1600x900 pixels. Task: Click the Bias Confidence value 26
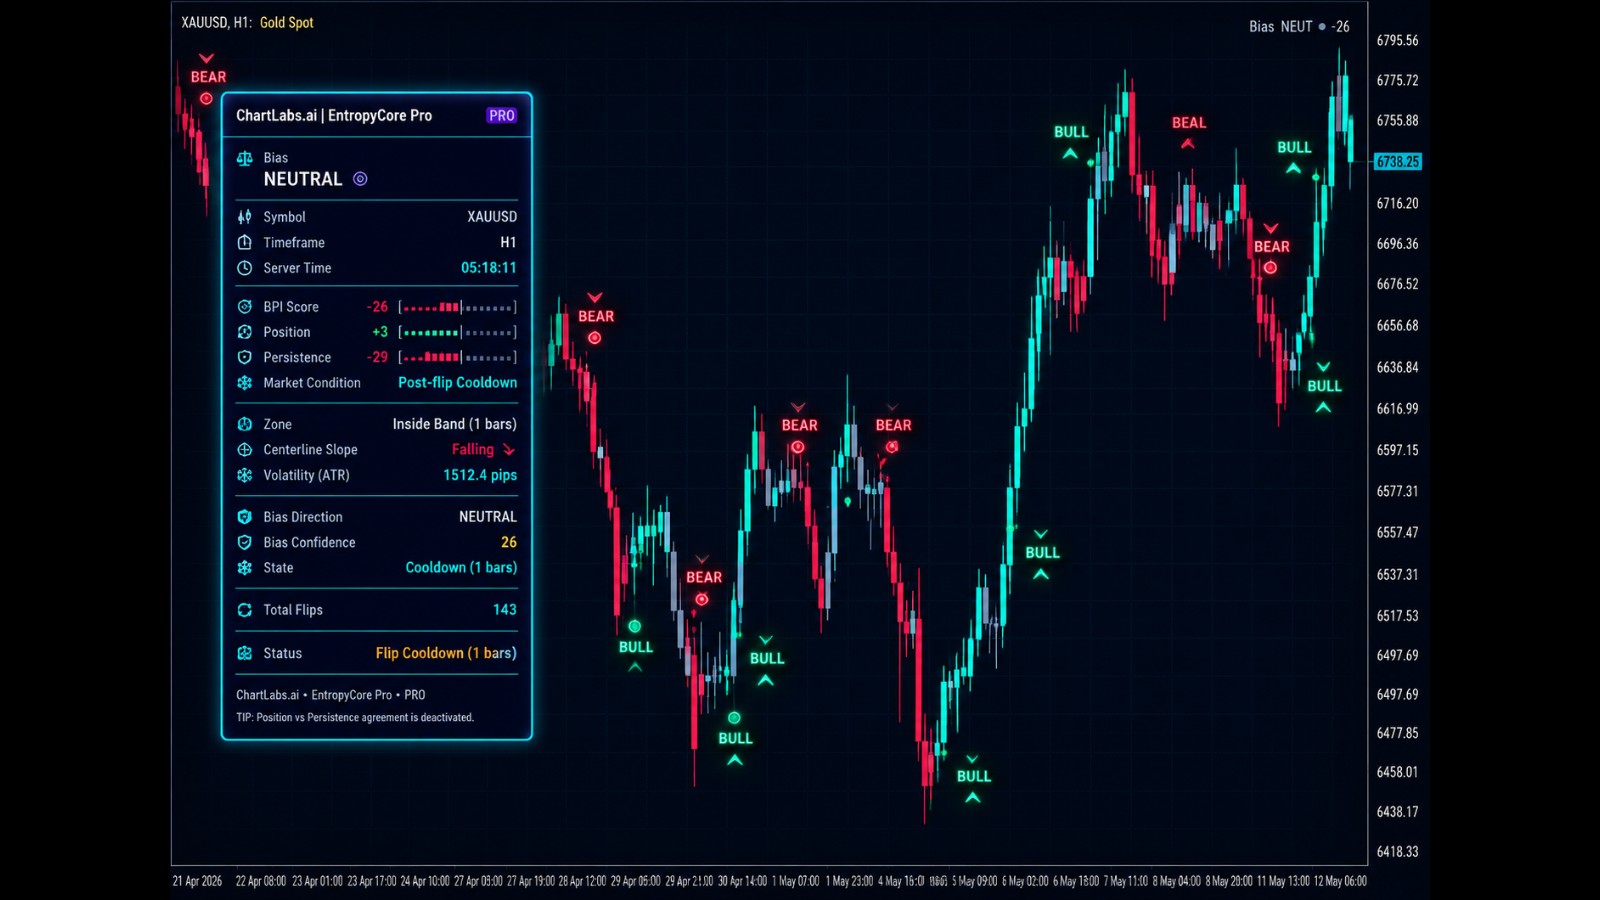click(509, 542)
